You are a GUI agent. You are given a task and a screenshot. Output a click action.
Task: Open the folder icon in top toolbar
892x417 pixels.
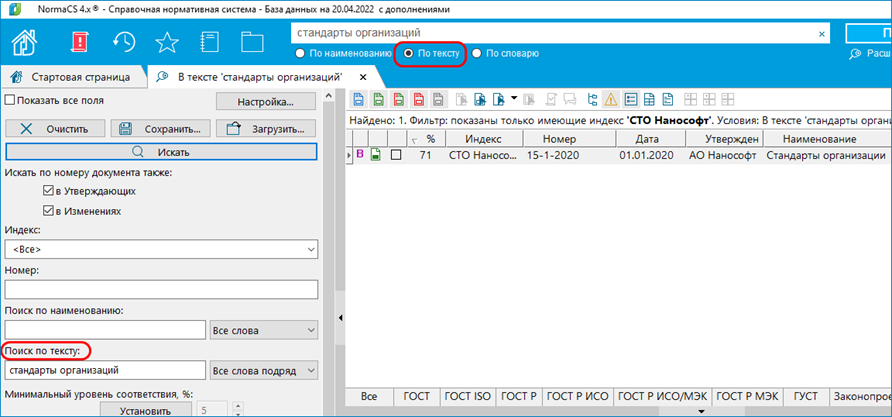point(252,43)
